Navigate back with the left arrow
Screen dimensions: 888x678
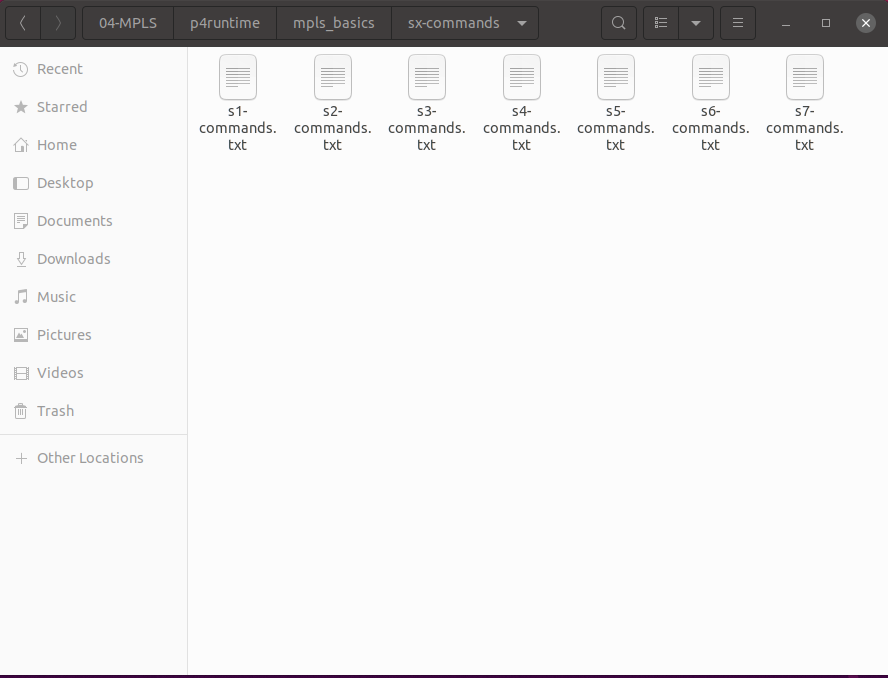(x=23, y=23)
